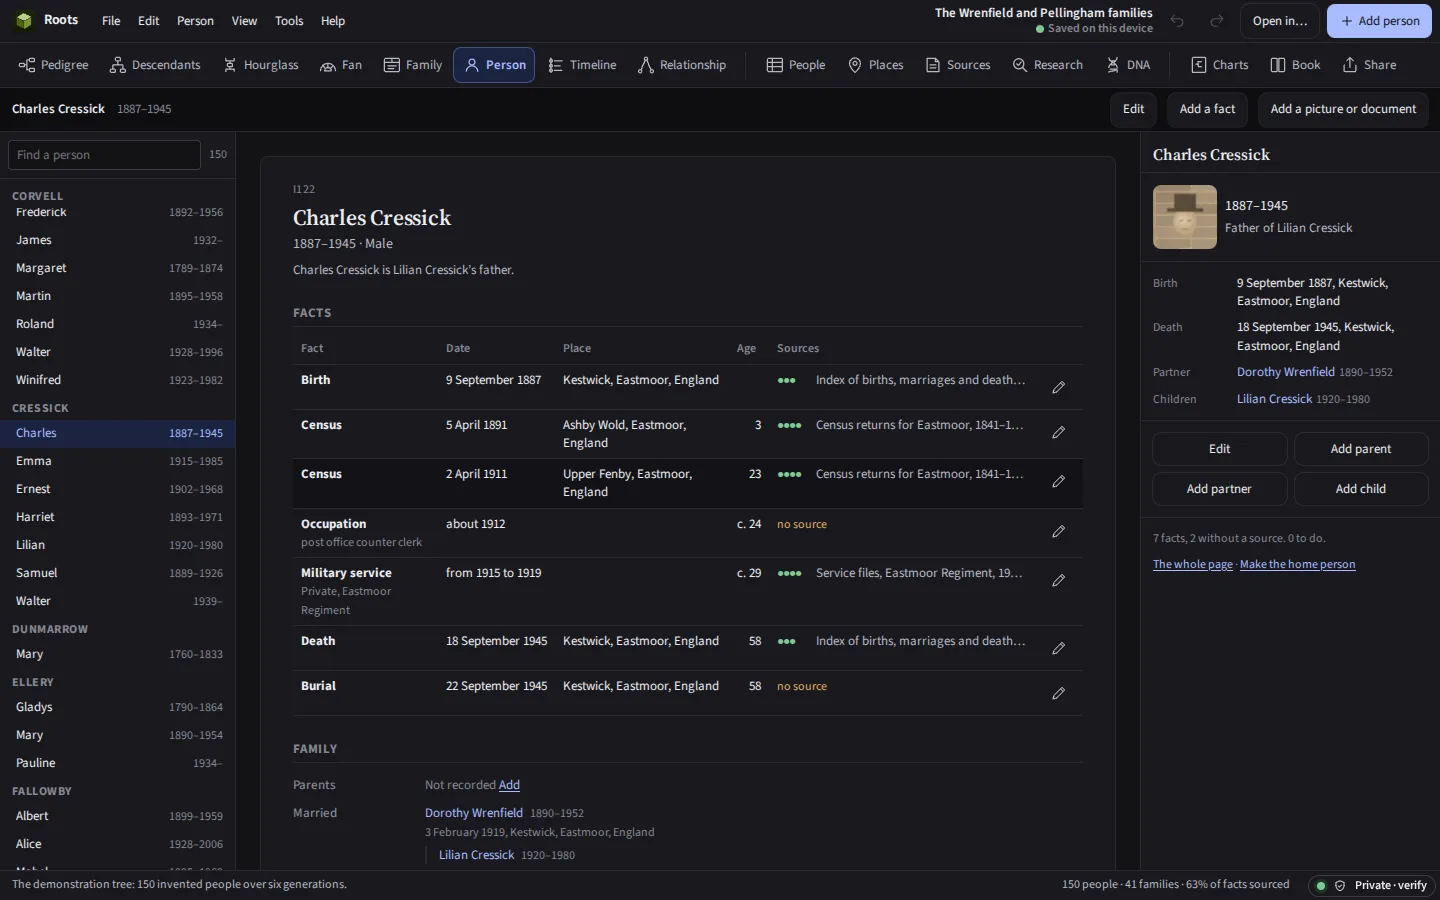1440x900 pixels.
Task: Click the Find a person search field
Action: tap(104, 155)
